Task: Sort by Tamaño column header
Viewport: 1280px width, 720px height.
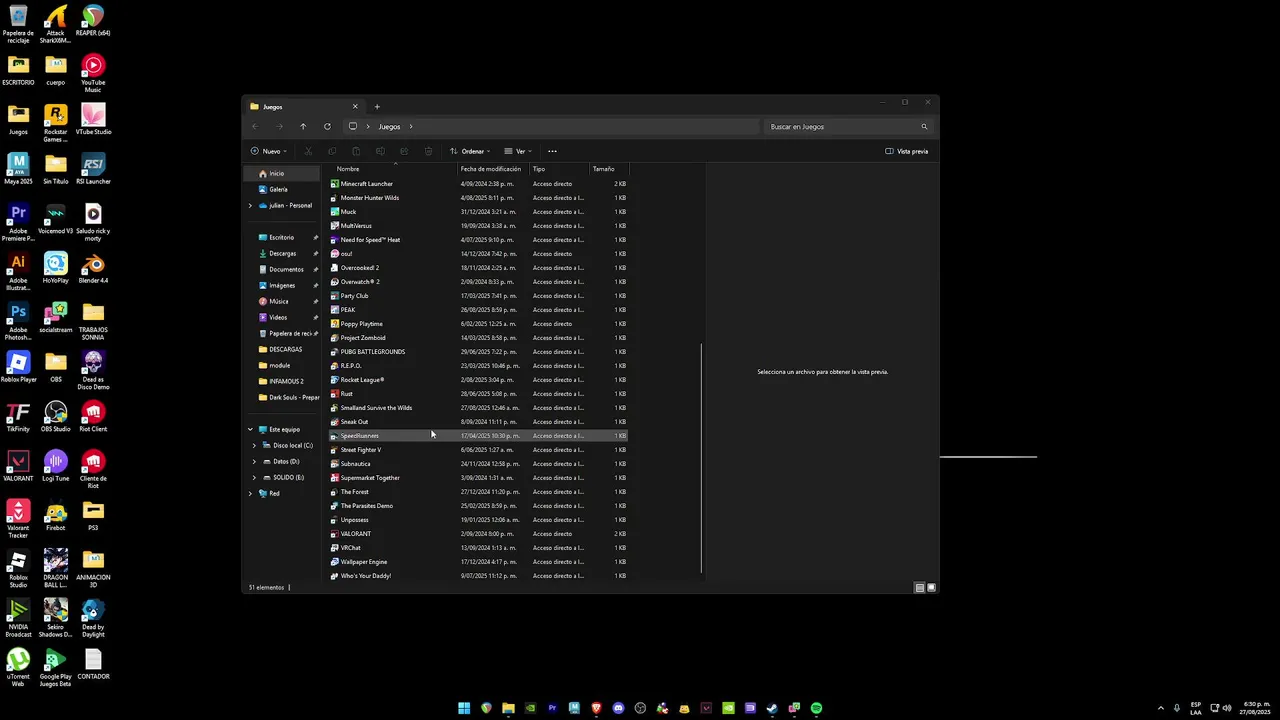Action: (x=610, y=169)
